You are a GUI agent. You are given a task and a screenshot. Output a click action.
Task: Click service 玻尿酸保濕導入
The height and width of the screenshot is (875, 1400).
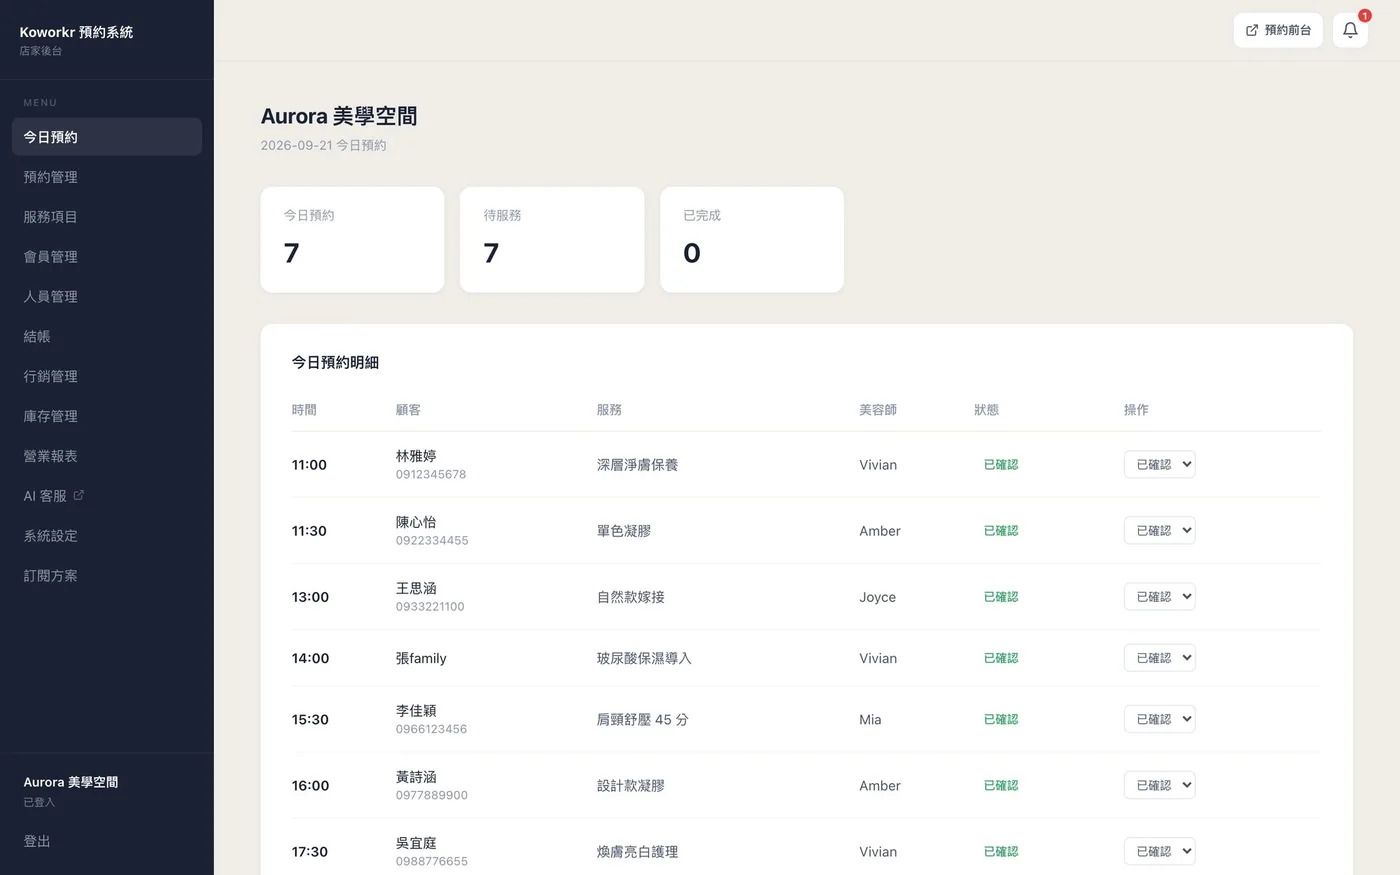coord(644,658)
